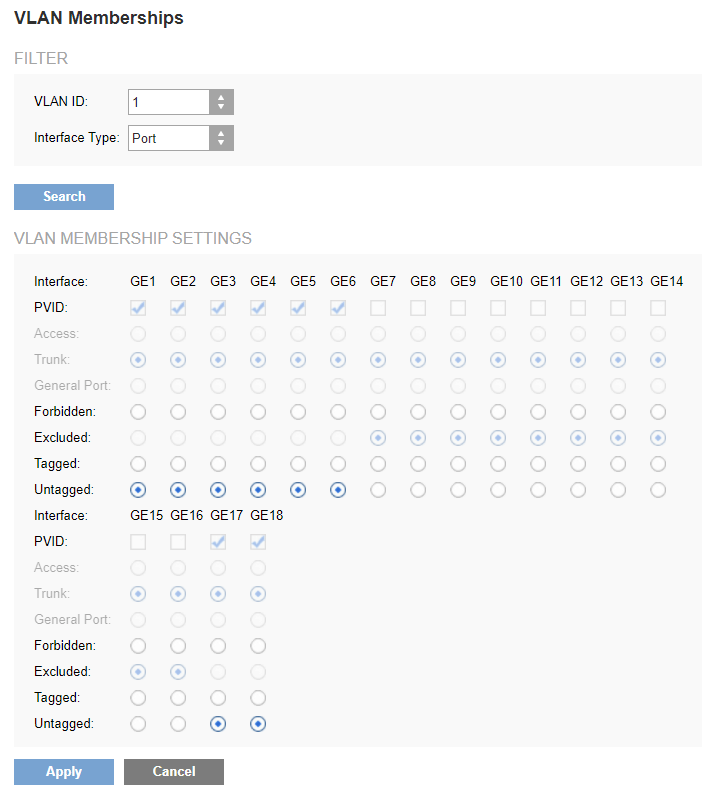Check PVID checkbox for GE16
This screenshot has height=795, width=702.
pos(178,542)
